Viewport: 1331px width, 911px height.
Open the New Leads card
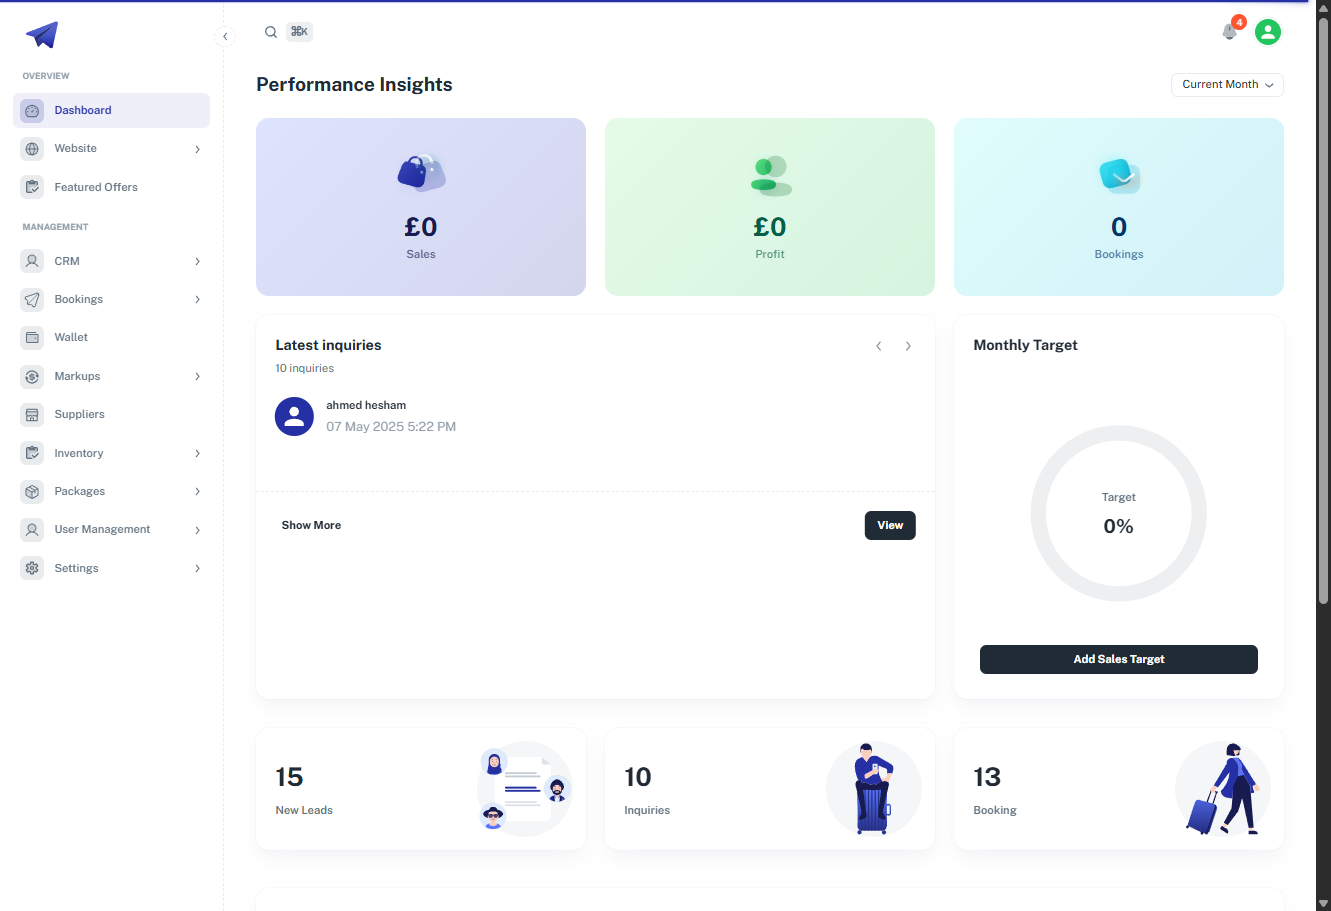421,789
